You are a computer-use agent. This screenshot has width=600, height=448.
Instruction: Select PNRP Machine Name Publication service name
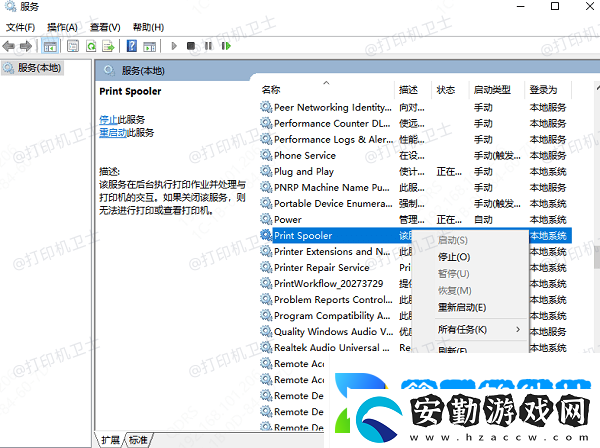click(x=331, y=187)
